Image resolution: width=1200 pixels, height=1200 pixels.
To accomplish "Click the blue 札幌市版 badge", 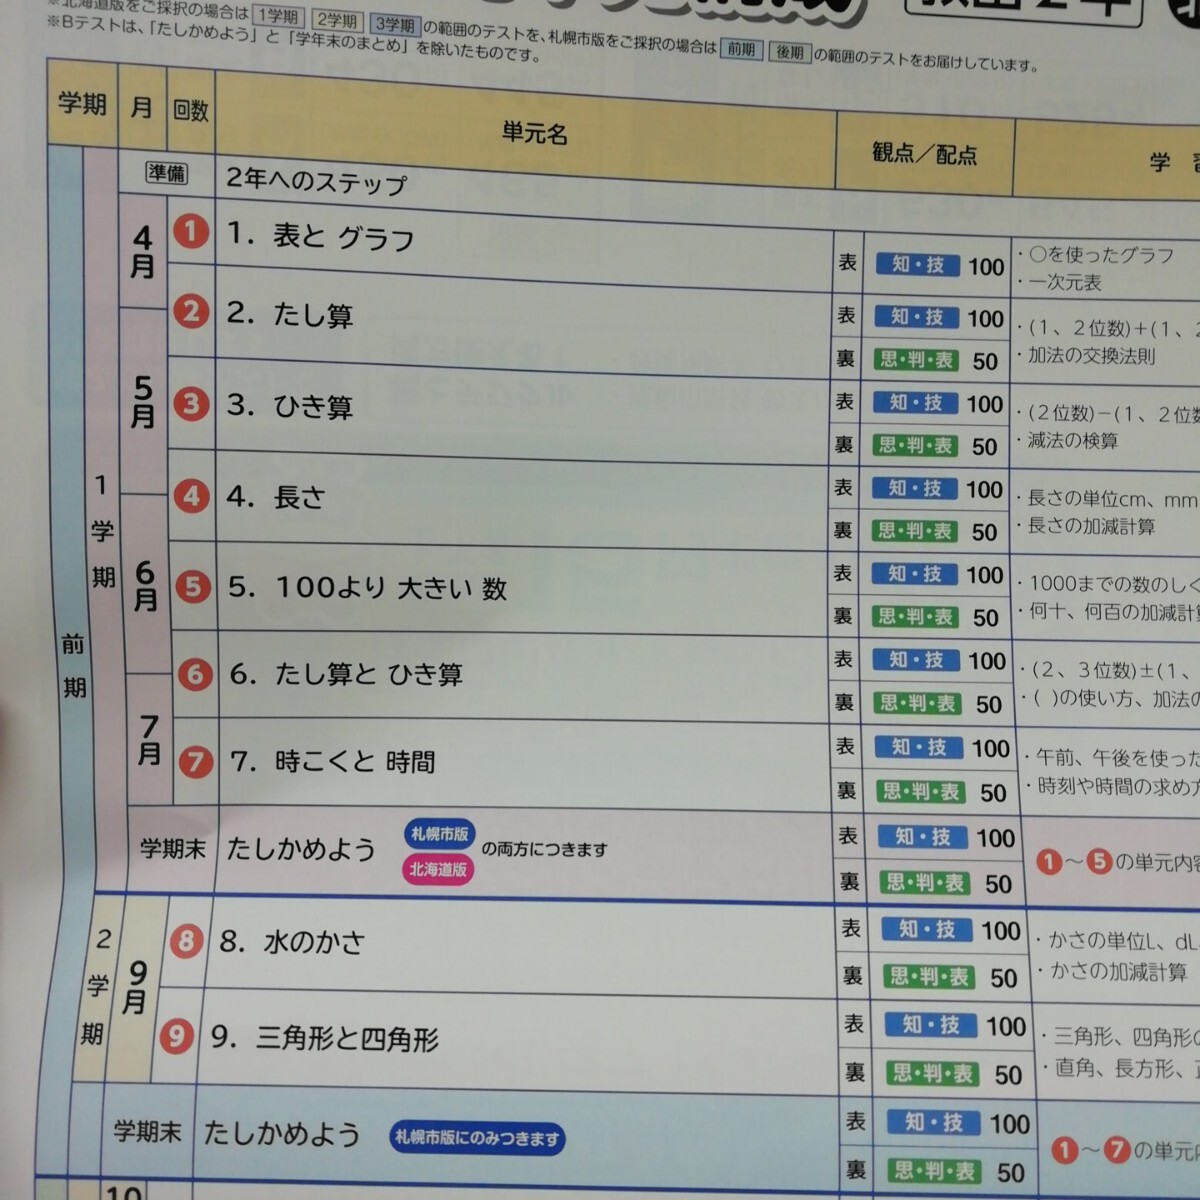I will point(440,834).
